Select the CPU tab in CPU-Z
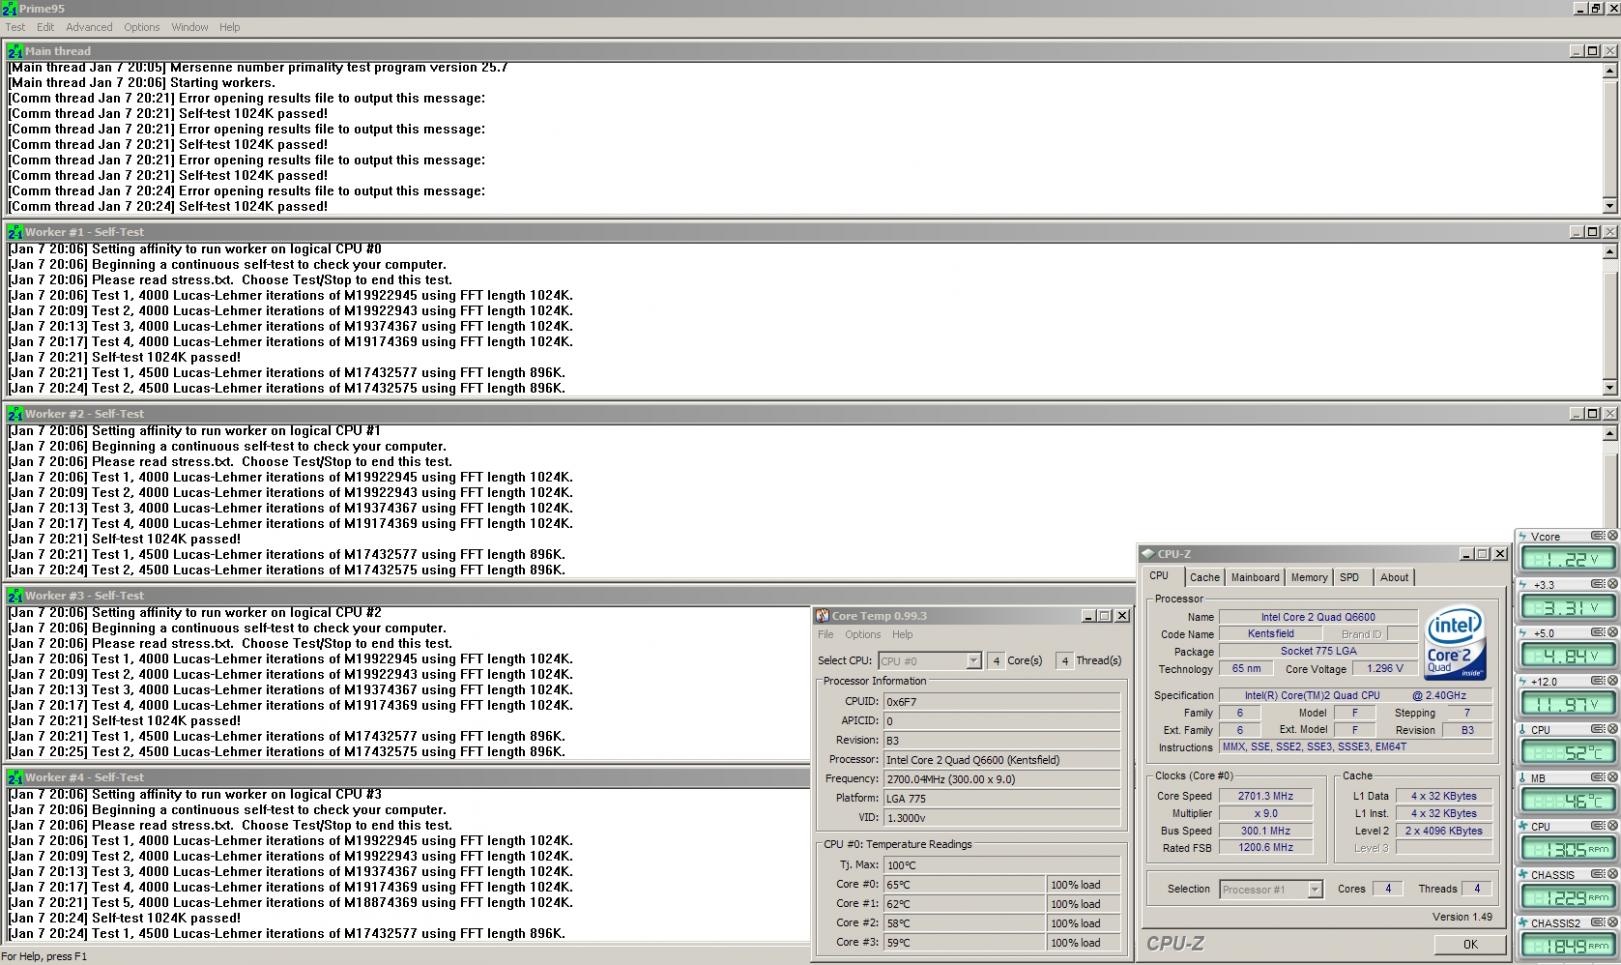The image size is (1621, 965). click(x=1163, y=576)
